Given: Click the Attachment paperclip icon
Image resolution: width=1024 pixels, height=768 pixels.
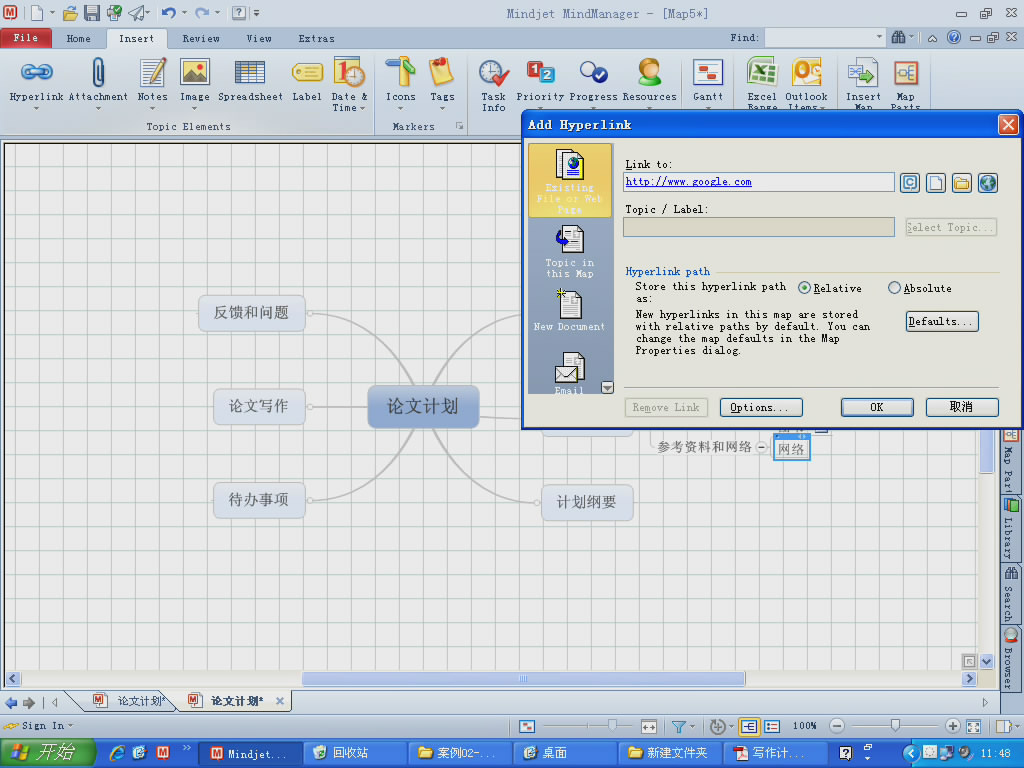Looking at the screenshot, I should 98,72.
